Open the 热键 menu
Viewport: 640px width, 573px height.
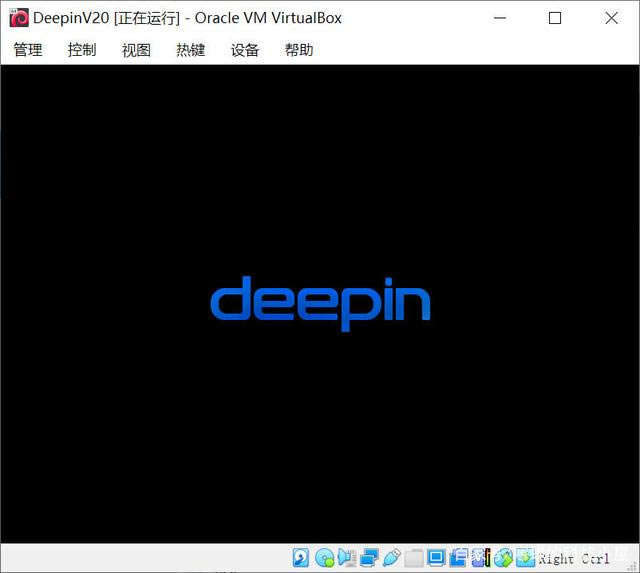click(191, 50)
